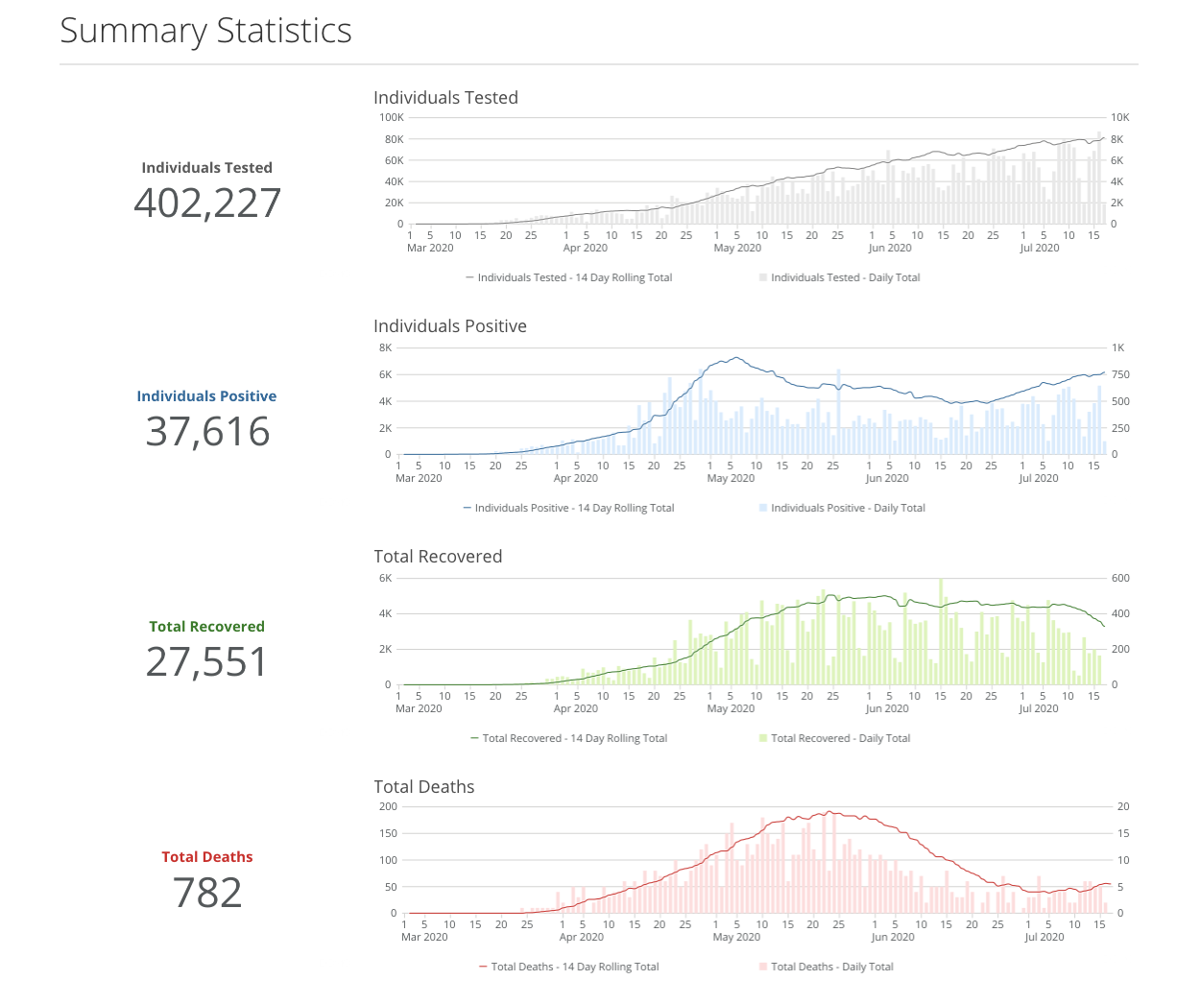The height and width of the screenshot is (1004, 1200).
Task: Click the green Total Recovered label beside count
Action: tap(207, 627)
